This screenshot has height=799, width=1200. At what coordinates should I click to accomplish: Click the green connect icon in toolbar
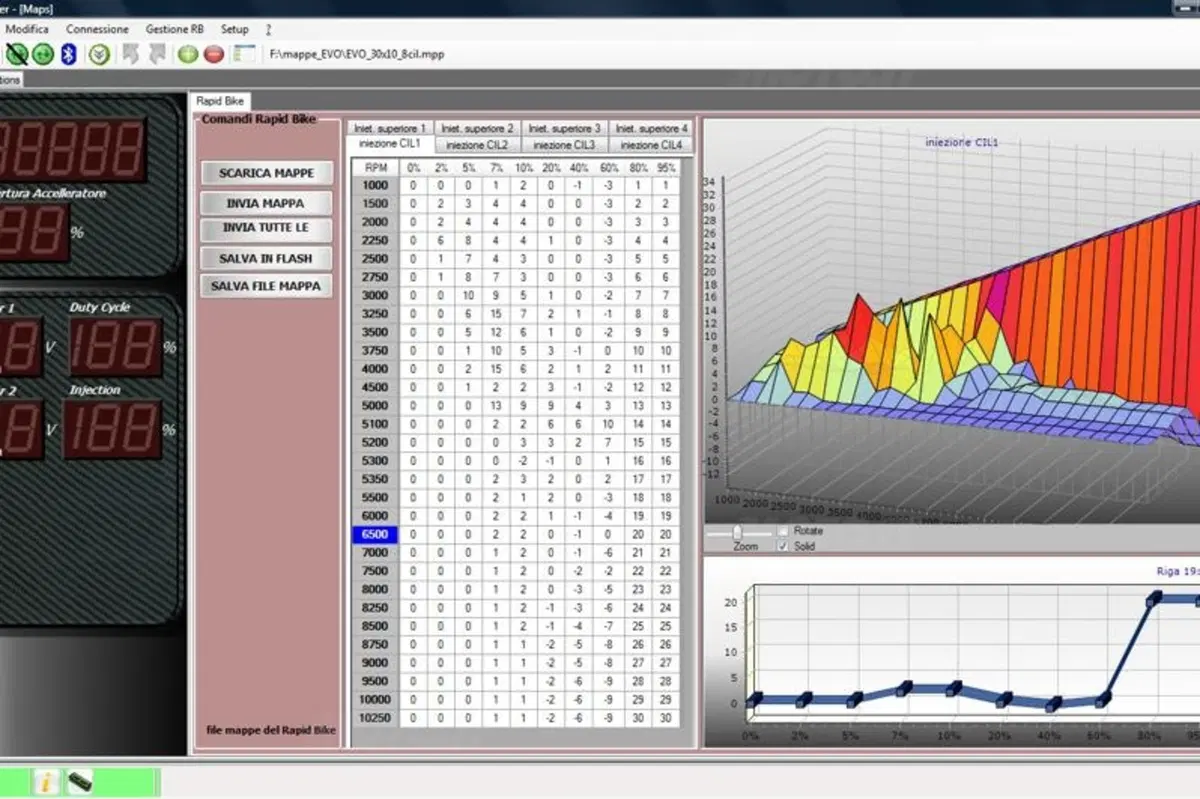[x=43, y=54]
